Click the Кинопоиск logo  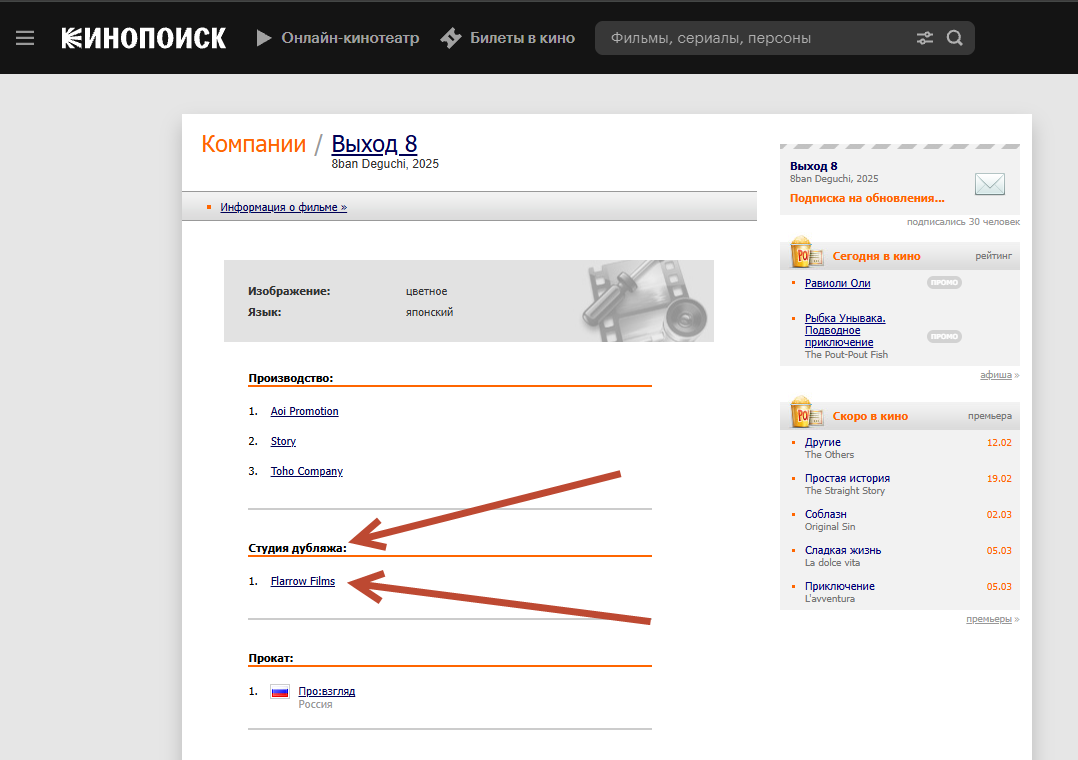(x=144, y=38)
